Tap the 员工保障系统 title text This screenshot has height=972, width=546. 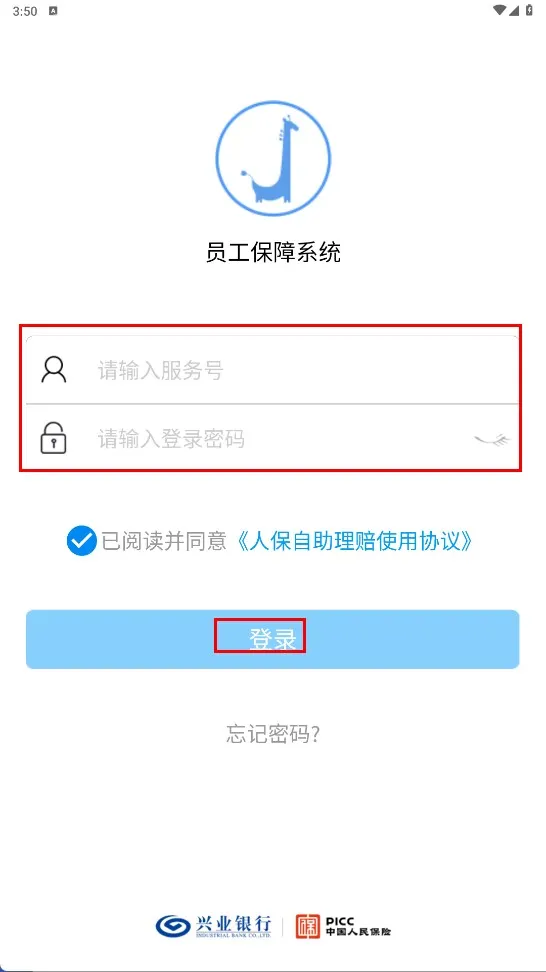coord(273,252)
